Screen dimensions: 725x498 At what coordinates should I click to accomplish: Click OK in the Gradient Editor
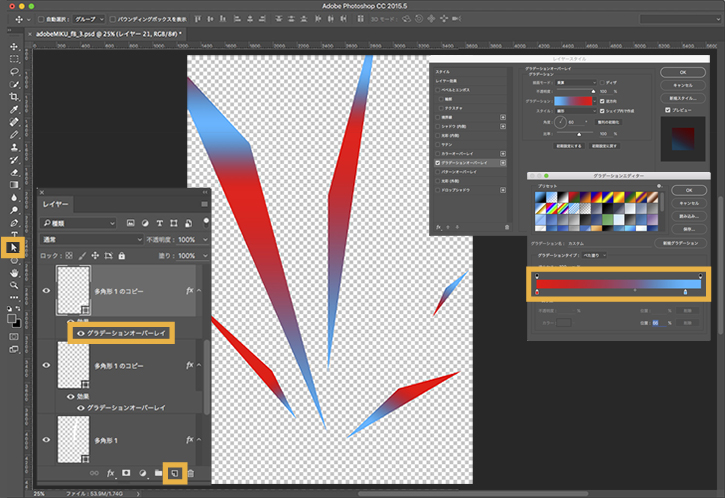689,190
